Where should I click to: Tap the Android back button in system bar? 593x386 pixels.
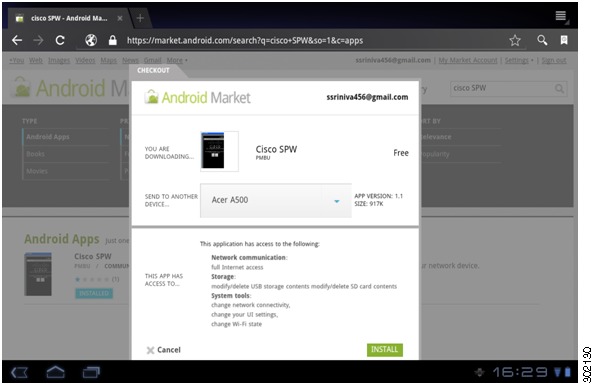(x=19, y=372)
